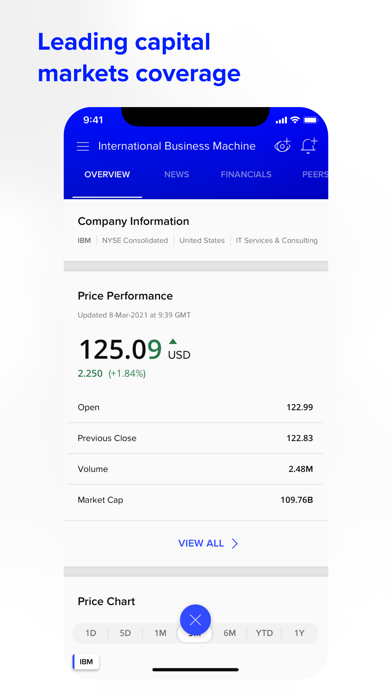The width and height of the screenshot is (392, 696).
Task: Choose YTD chart range
Action: tap(264, 633)
